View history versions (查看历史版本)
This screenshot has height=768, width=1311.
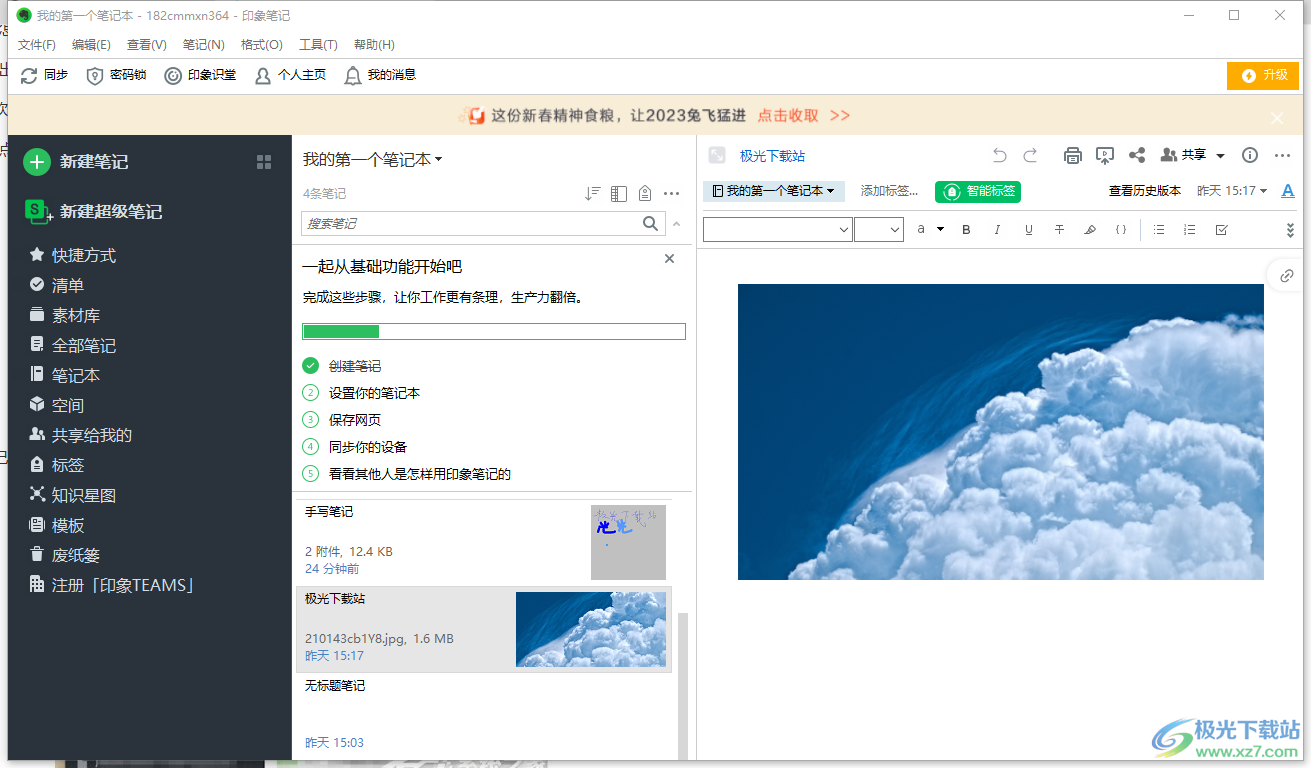pos(1145,191)
